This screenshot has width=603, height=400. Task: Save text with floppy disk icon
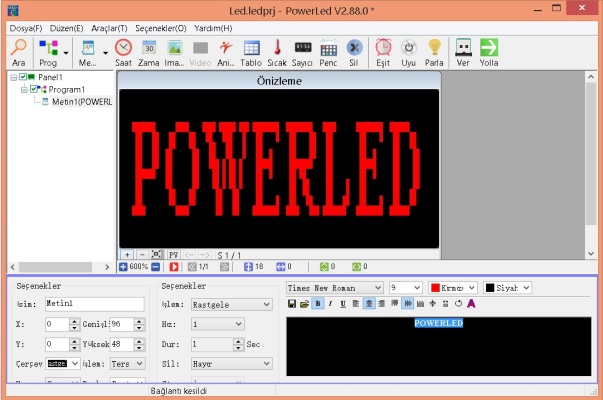pos(292,304)
